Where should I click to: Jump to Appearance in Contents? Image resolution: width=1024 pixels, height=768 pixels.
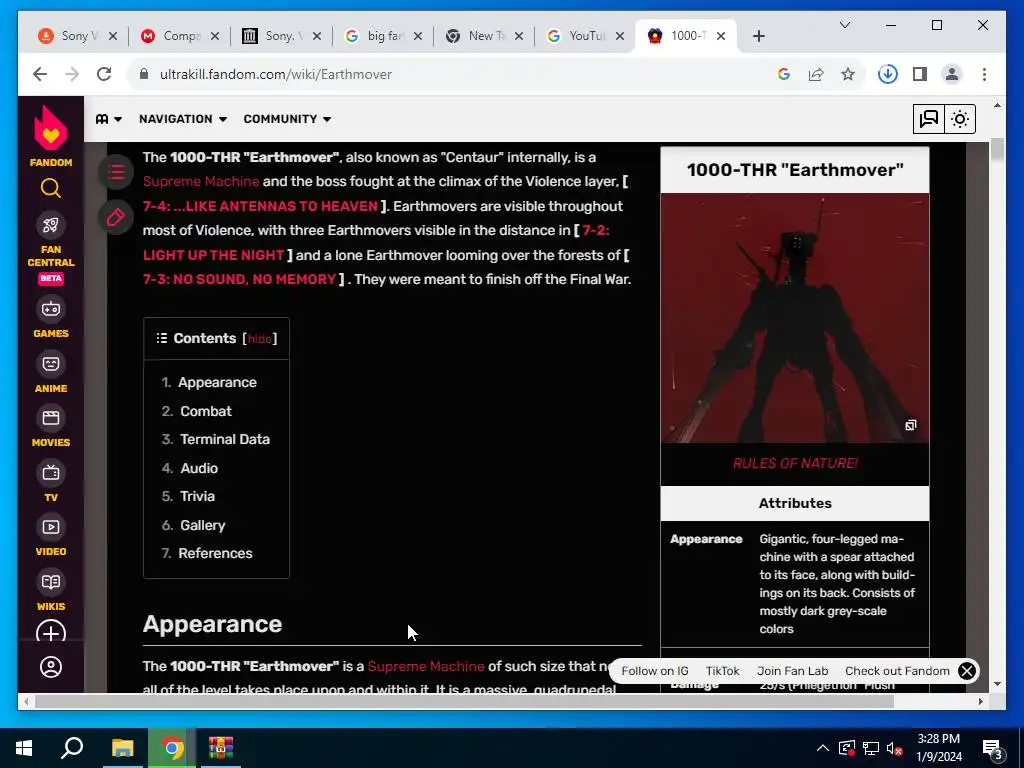pyautogui.click(x=217, y=383)
